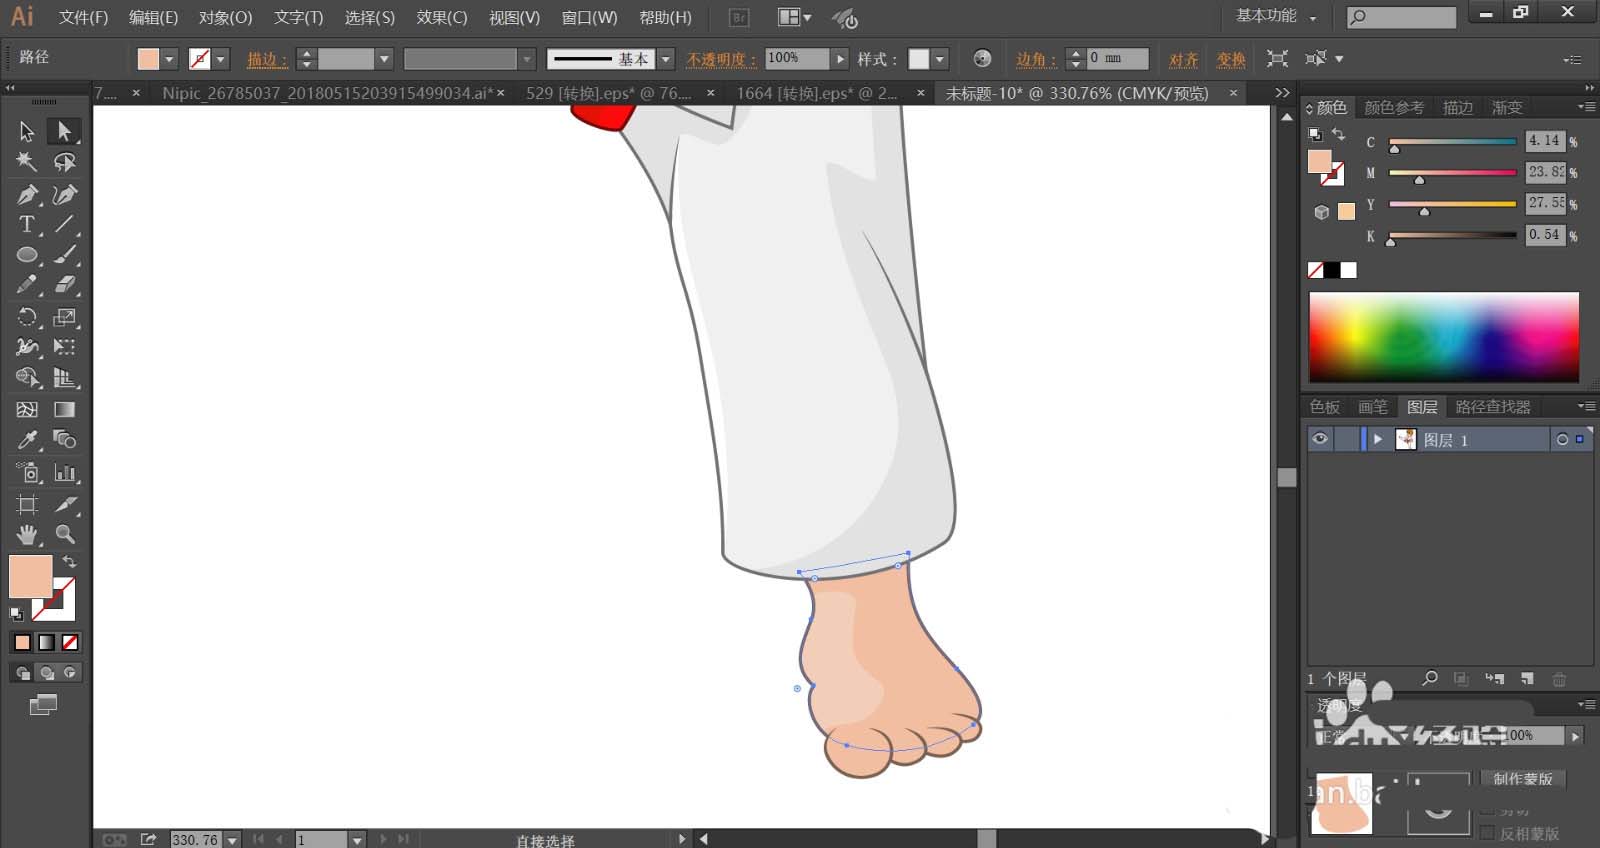Click 描边 link in control bar
The width and height of the screenshot is (1600, 848).
[x=267, y=59]
